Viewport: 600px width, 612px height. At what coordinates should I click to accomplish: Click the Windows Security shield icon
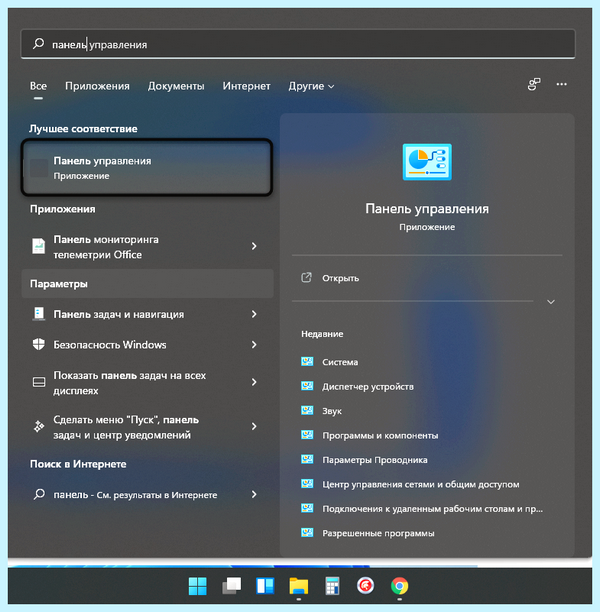(39, 344)
